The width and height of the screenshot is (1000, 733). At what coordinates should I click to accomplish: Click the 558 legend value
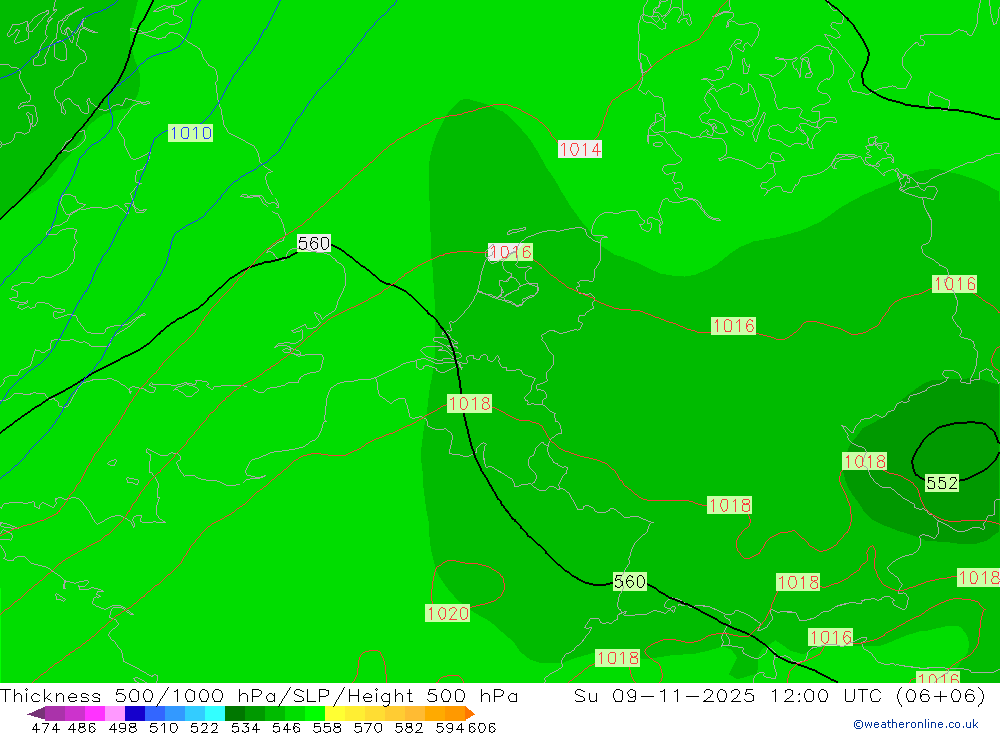point(327,727)
